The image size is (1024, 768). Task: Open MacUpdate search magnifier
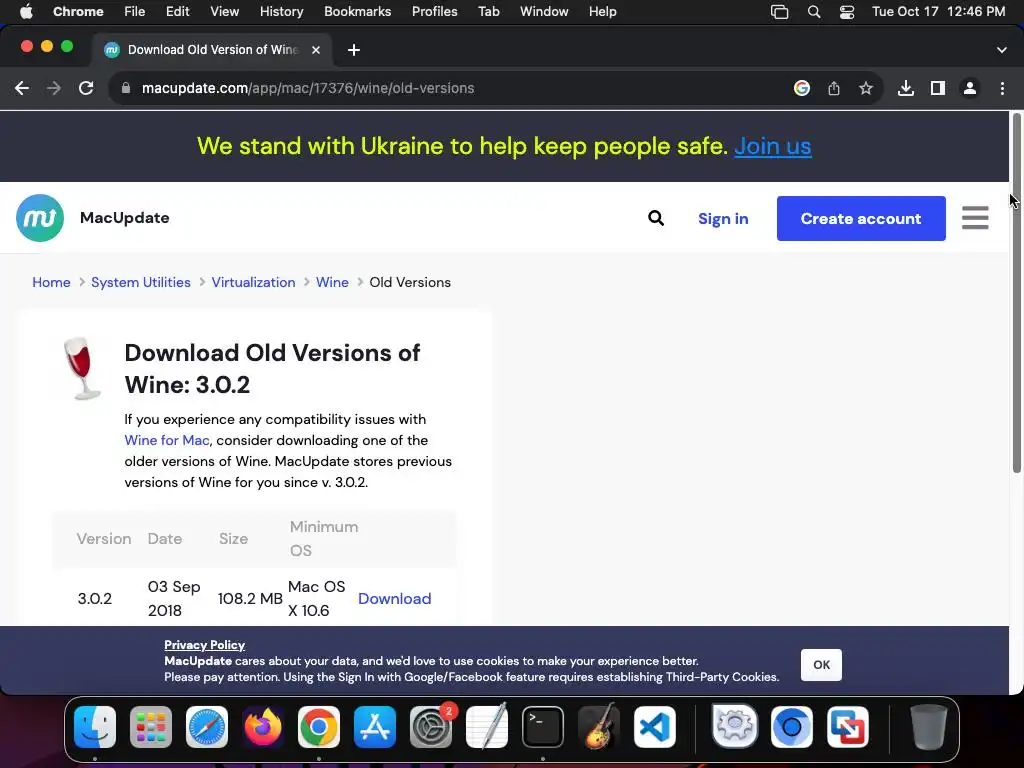656,218
